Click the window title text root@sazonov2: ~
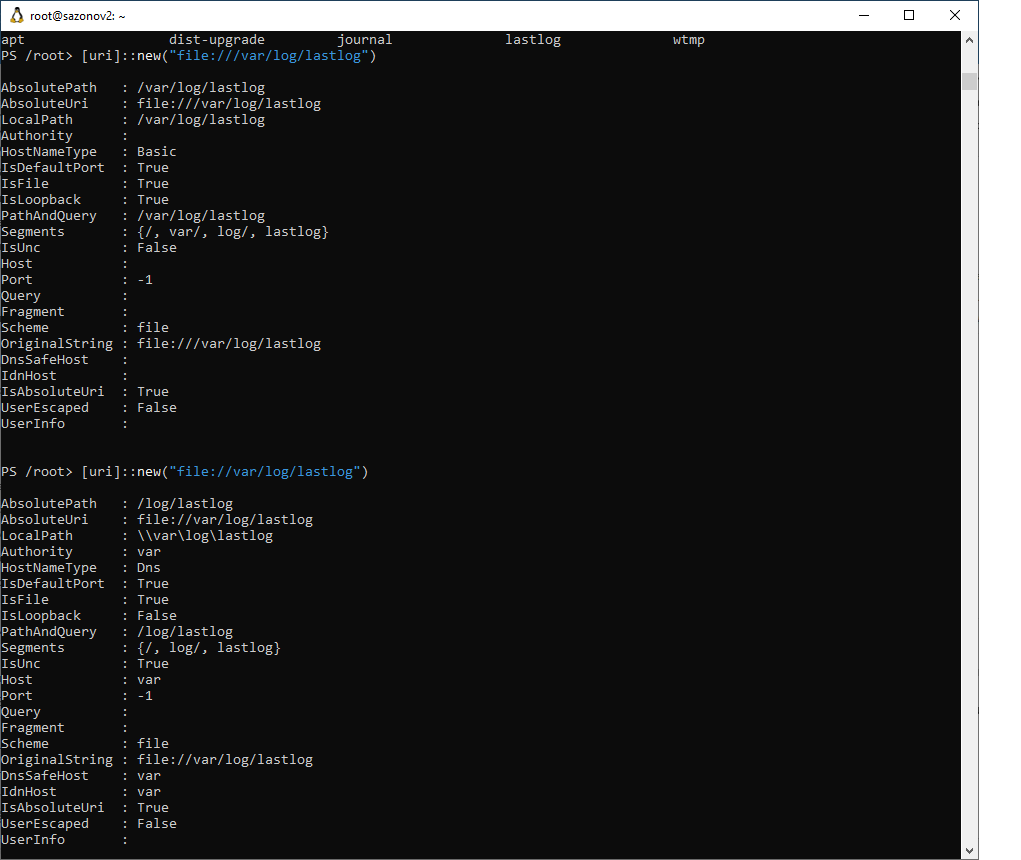Screen dimensions: 1021x860 pyautogui.click(x=77, y=16)
